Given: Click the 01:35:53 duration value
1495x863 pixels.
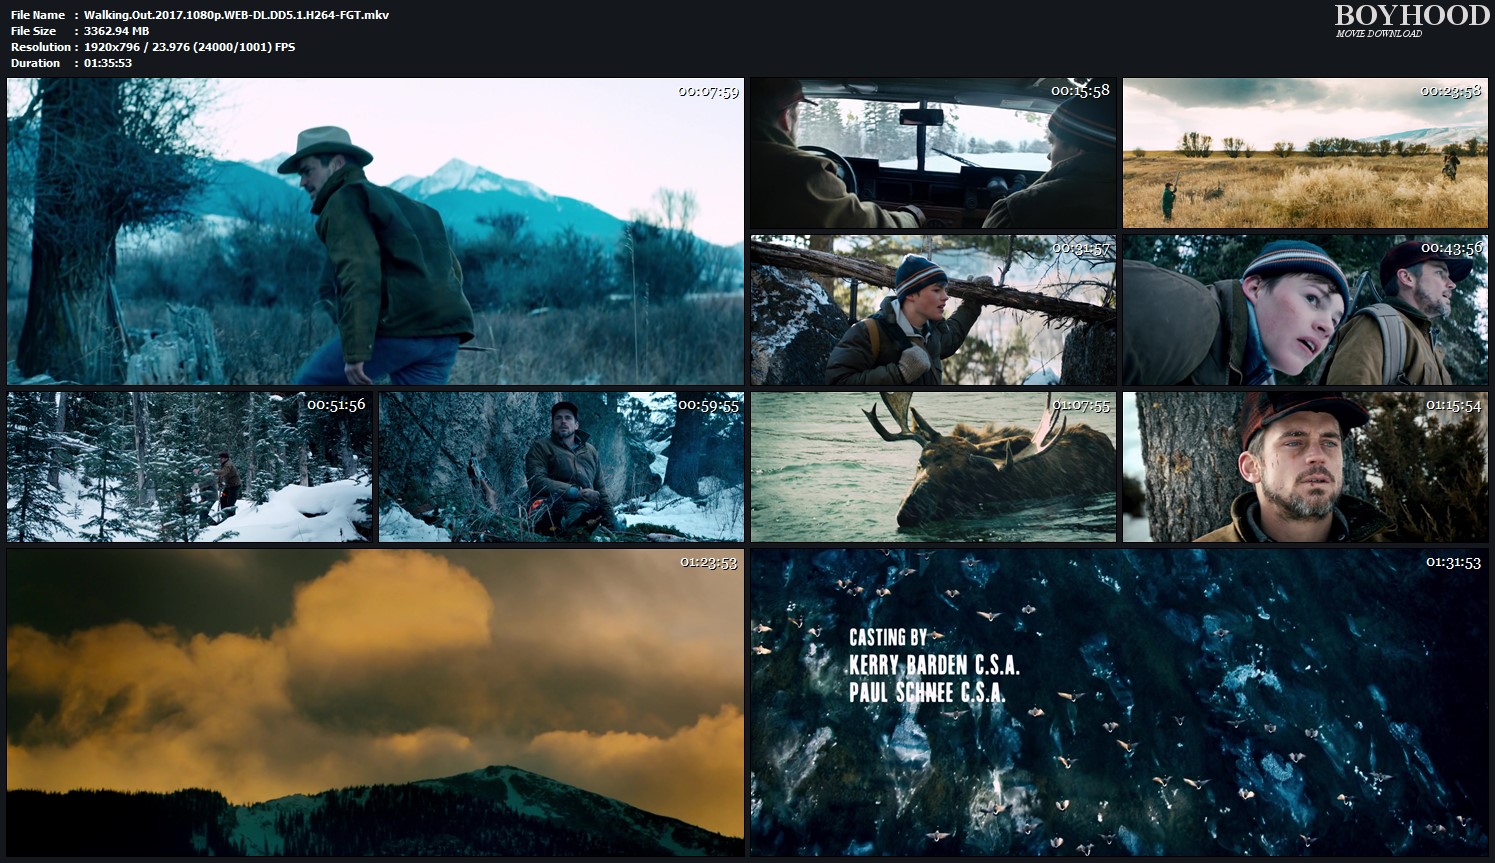Looking at the screenshot, I should pyautogui.click(x=108, y=63).
